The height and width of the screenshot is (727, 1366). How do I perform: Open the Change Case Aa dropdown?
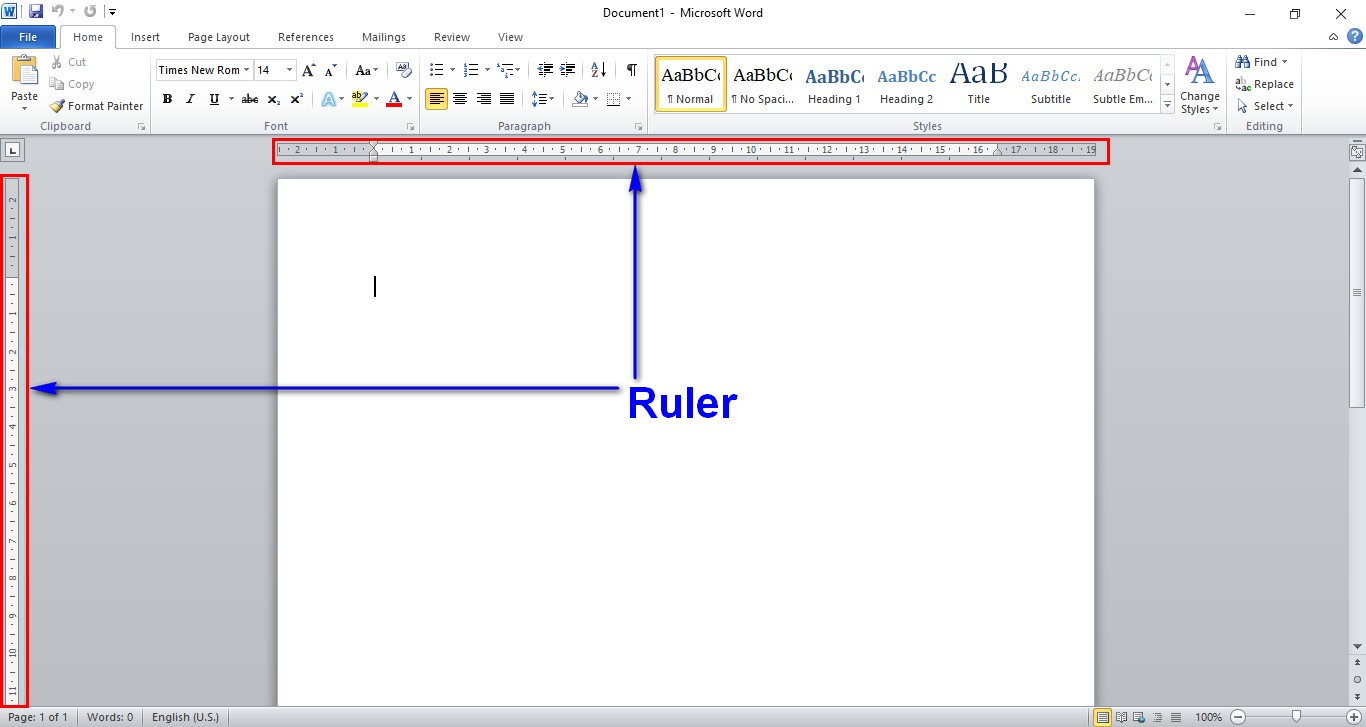[x=366, y=70]
